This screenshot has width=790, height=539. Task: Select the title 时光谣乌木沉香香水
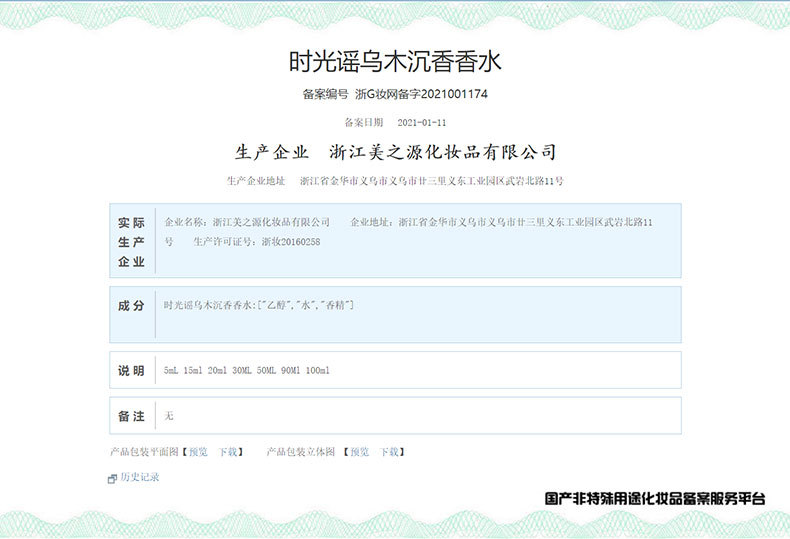[395, 61]
